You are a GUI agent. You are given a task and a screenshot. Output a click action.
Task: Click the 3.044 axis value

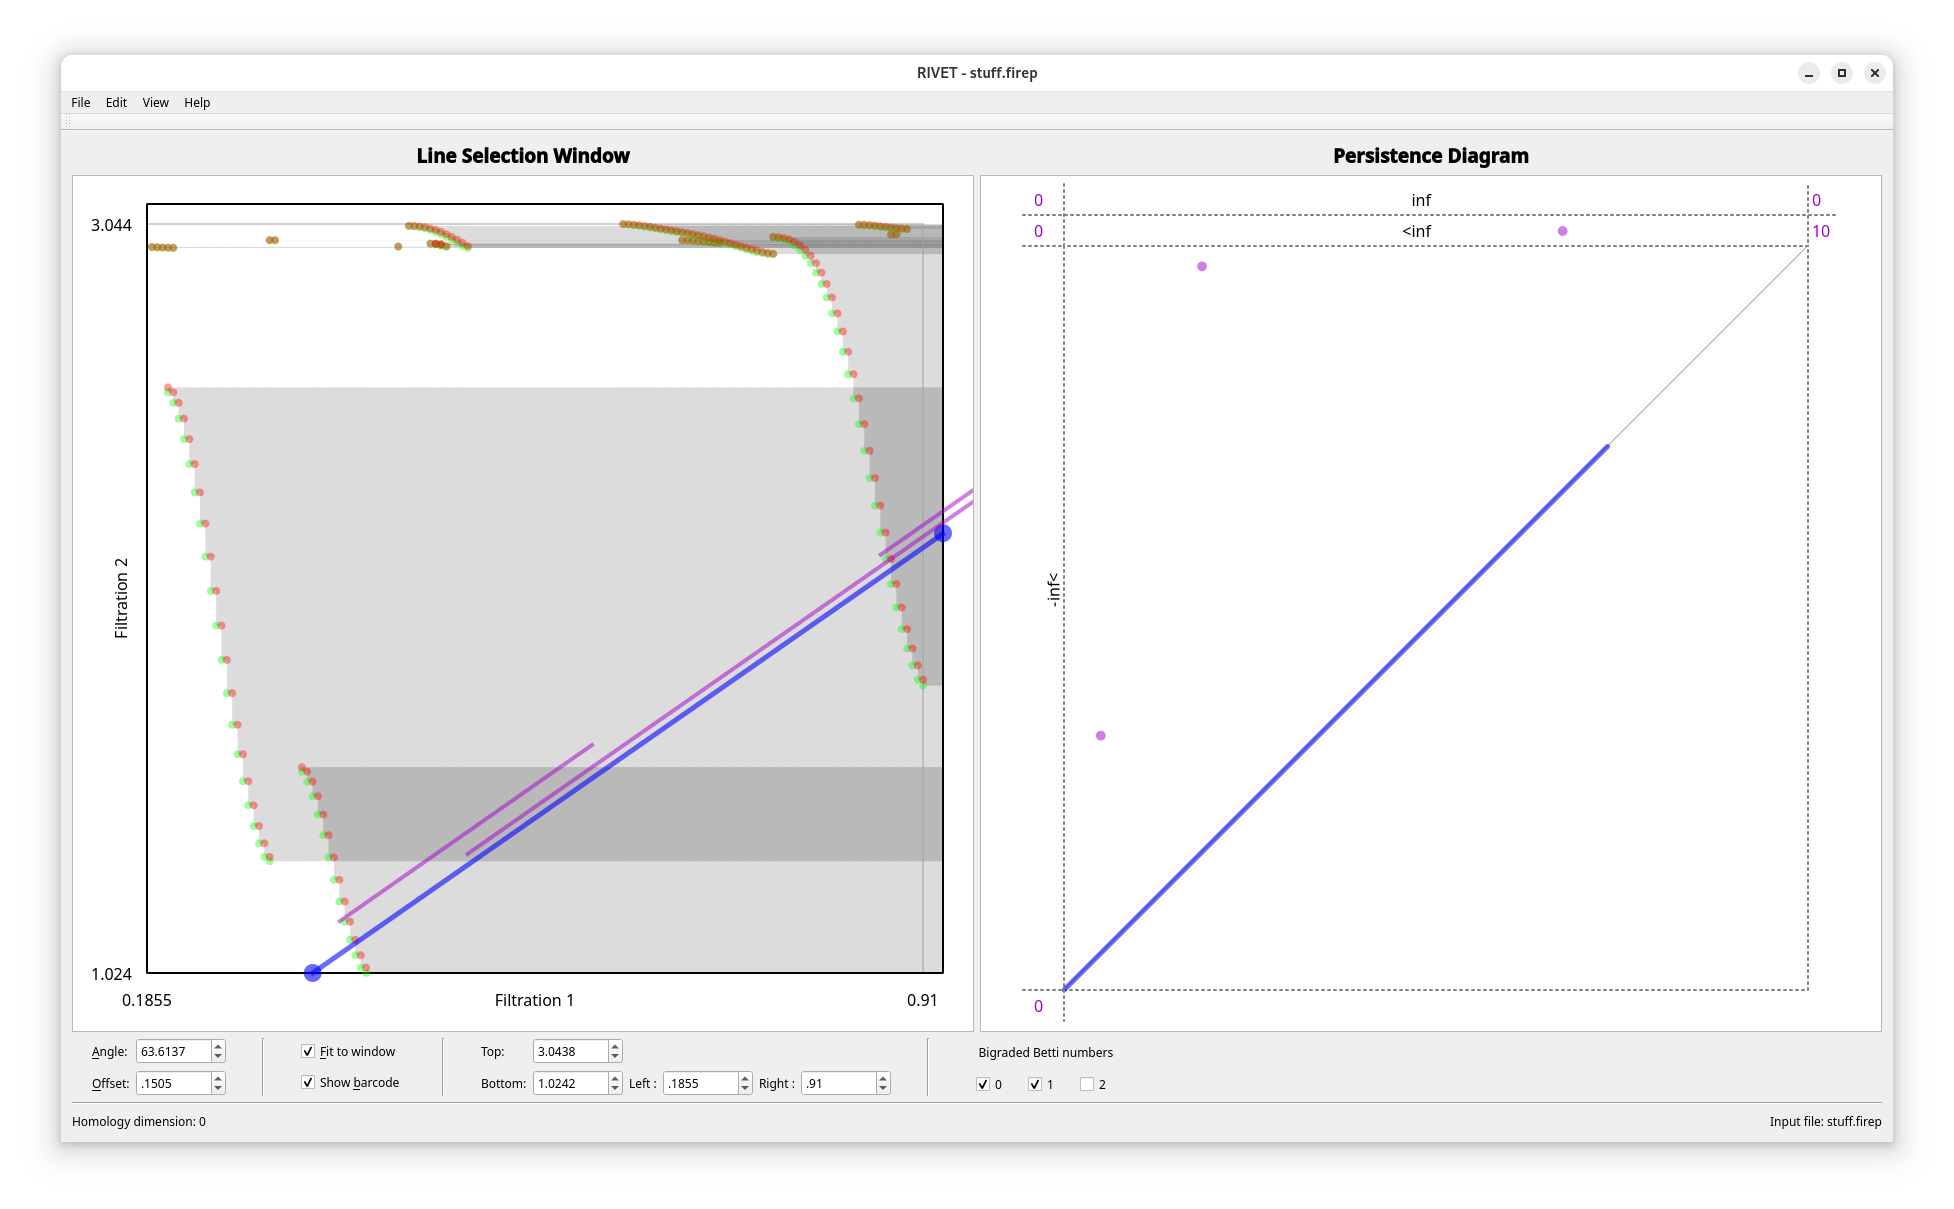pos(111,225)
